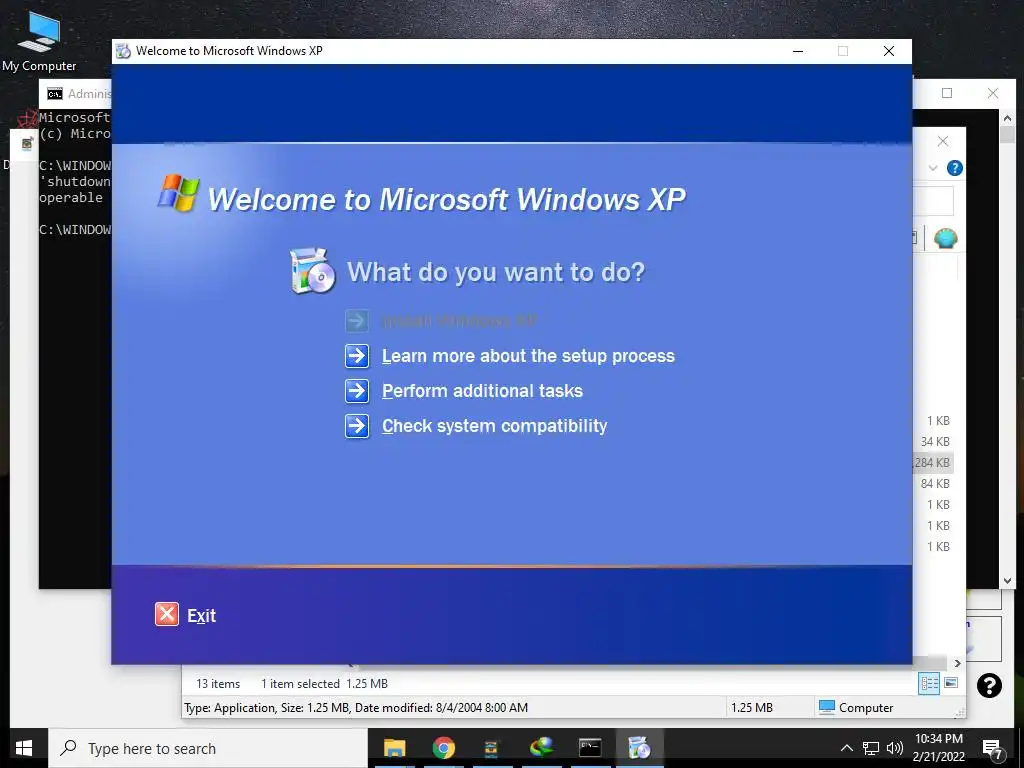The height and width of the screenshot is (768, 1024).
Task: Open the My Computer desktop icon
Action: [x=39, y=40]
